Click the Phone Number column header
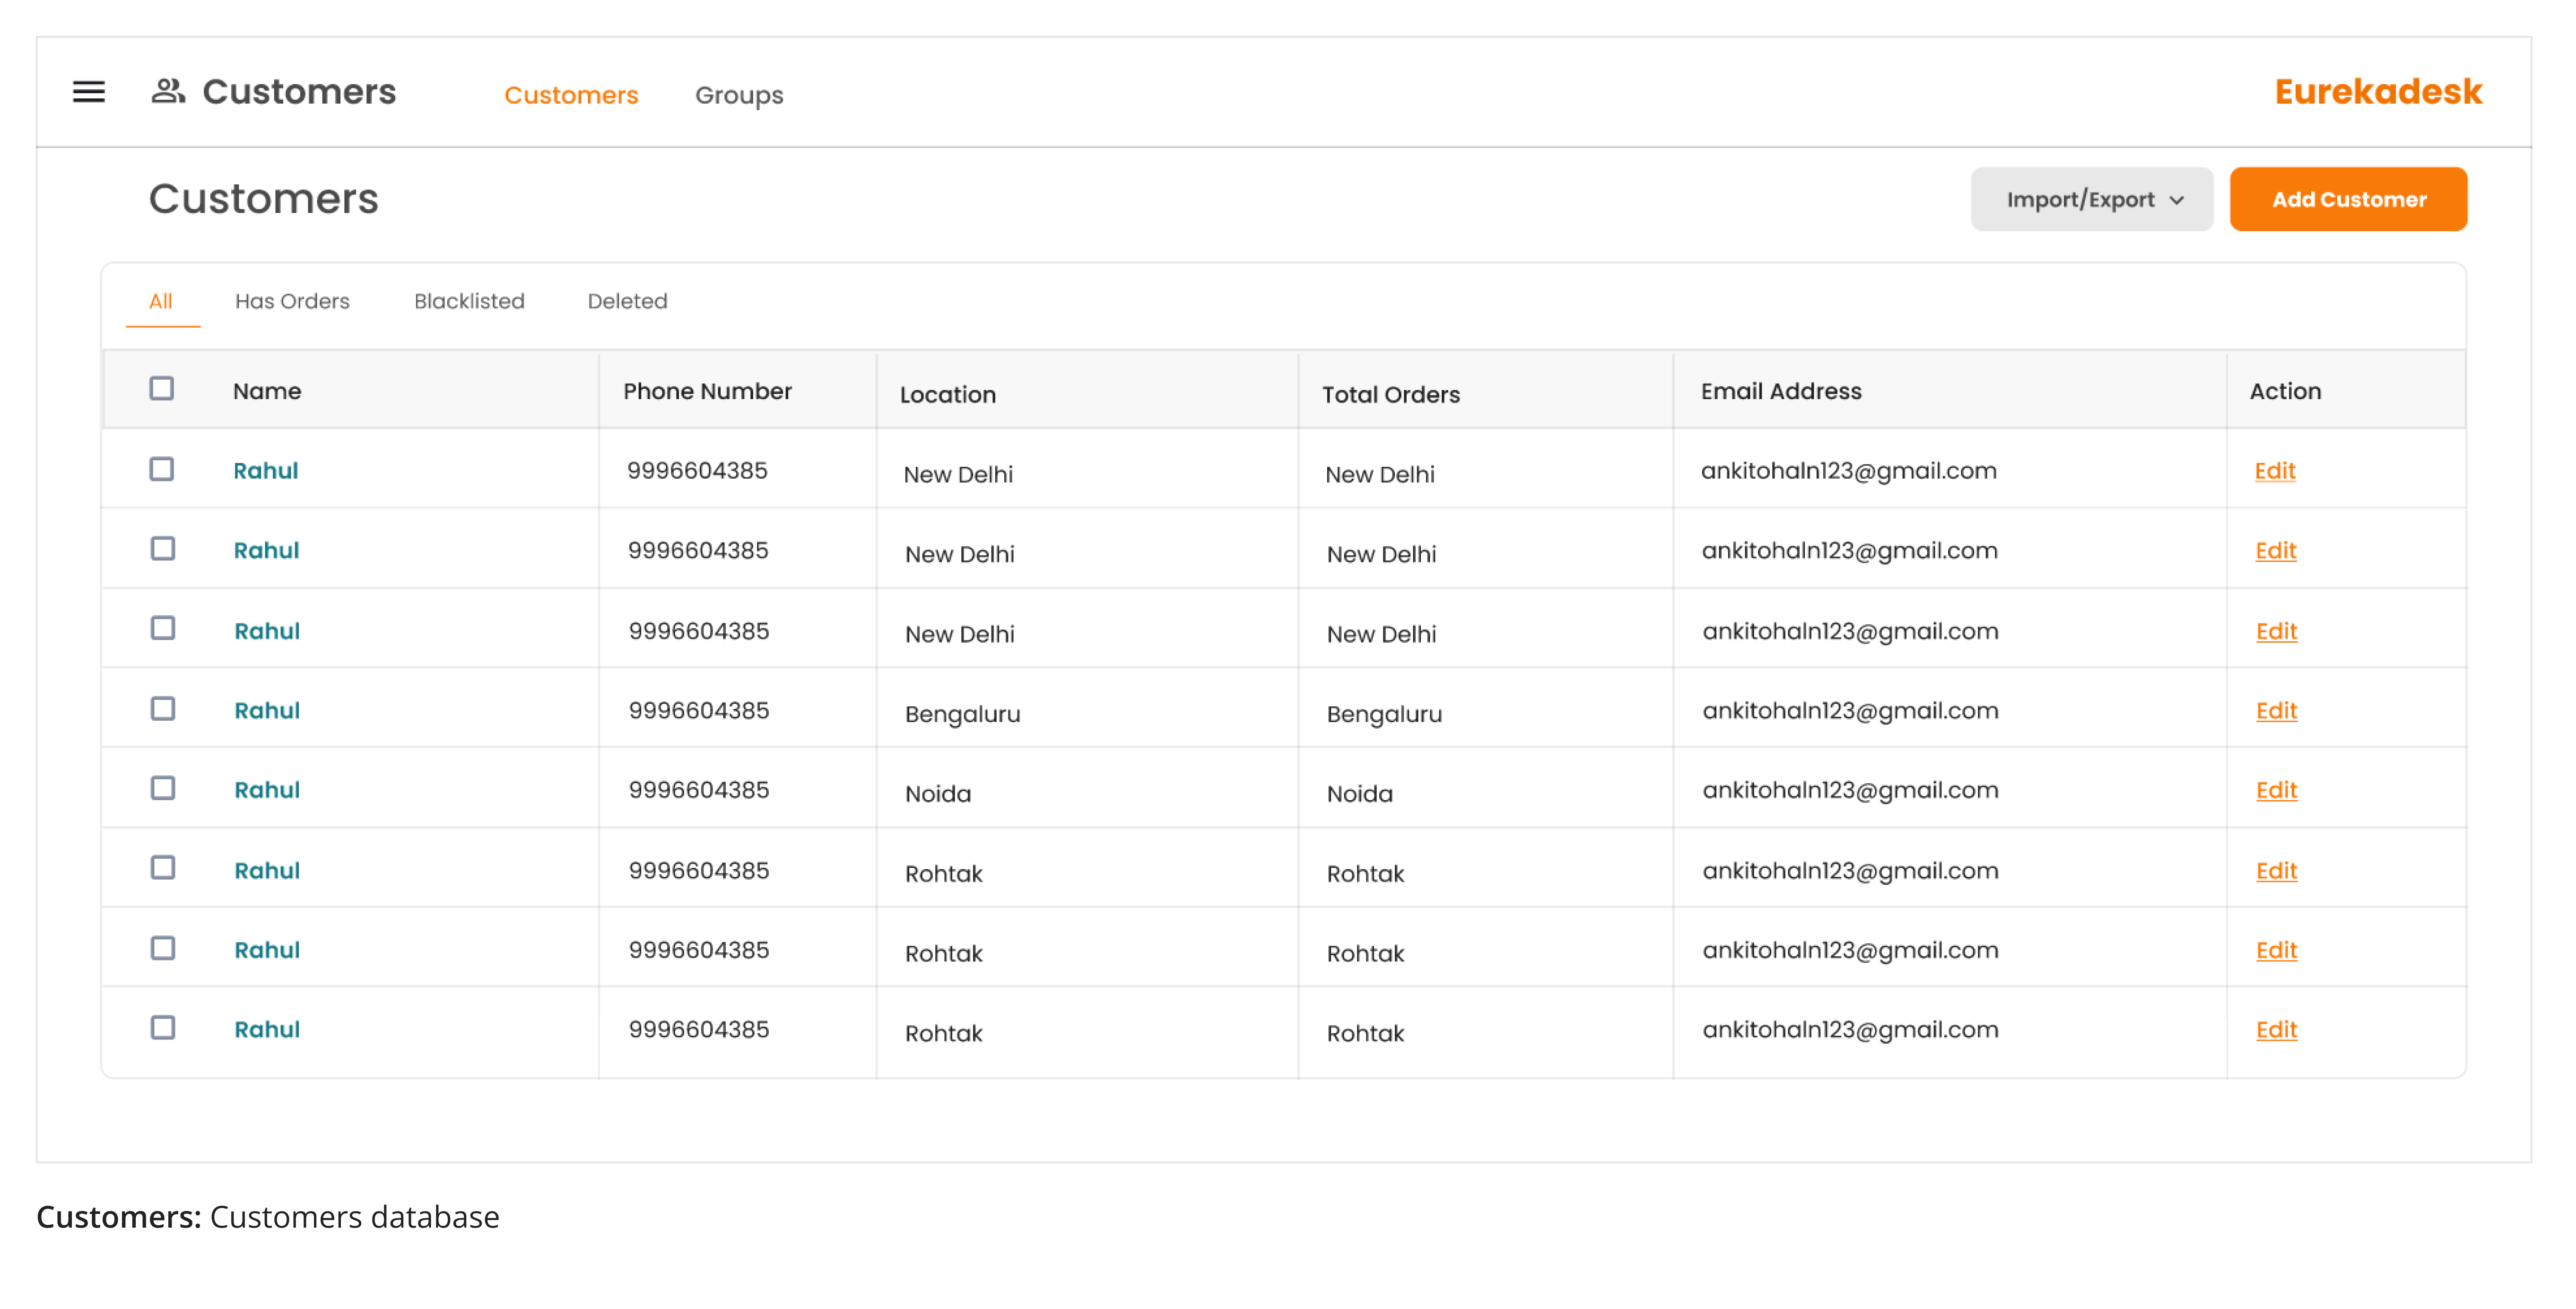This screenshot has width=2576, height=1309. (707, 391)
